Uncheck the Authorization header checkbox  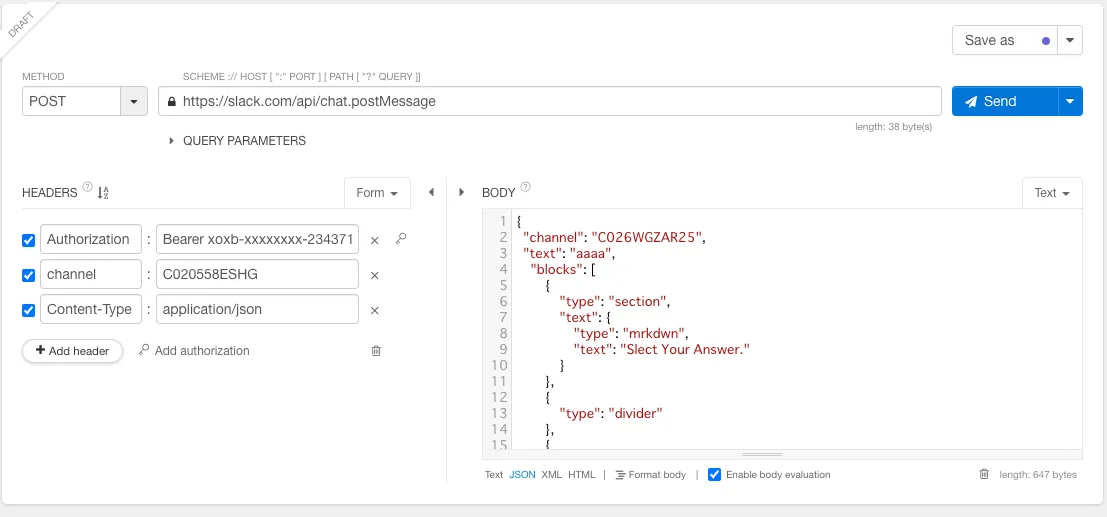point(29,240)
